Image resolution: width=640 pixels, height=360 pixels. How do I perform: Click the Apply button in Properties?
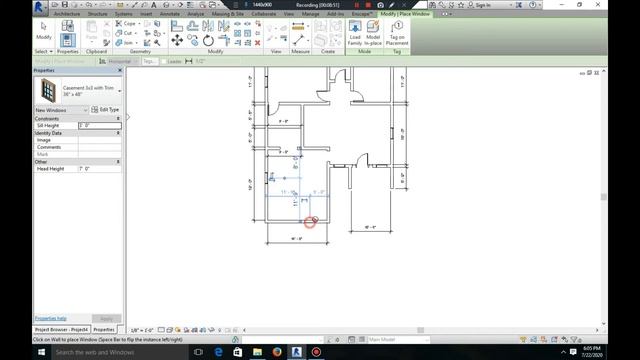tap(106, 318)
